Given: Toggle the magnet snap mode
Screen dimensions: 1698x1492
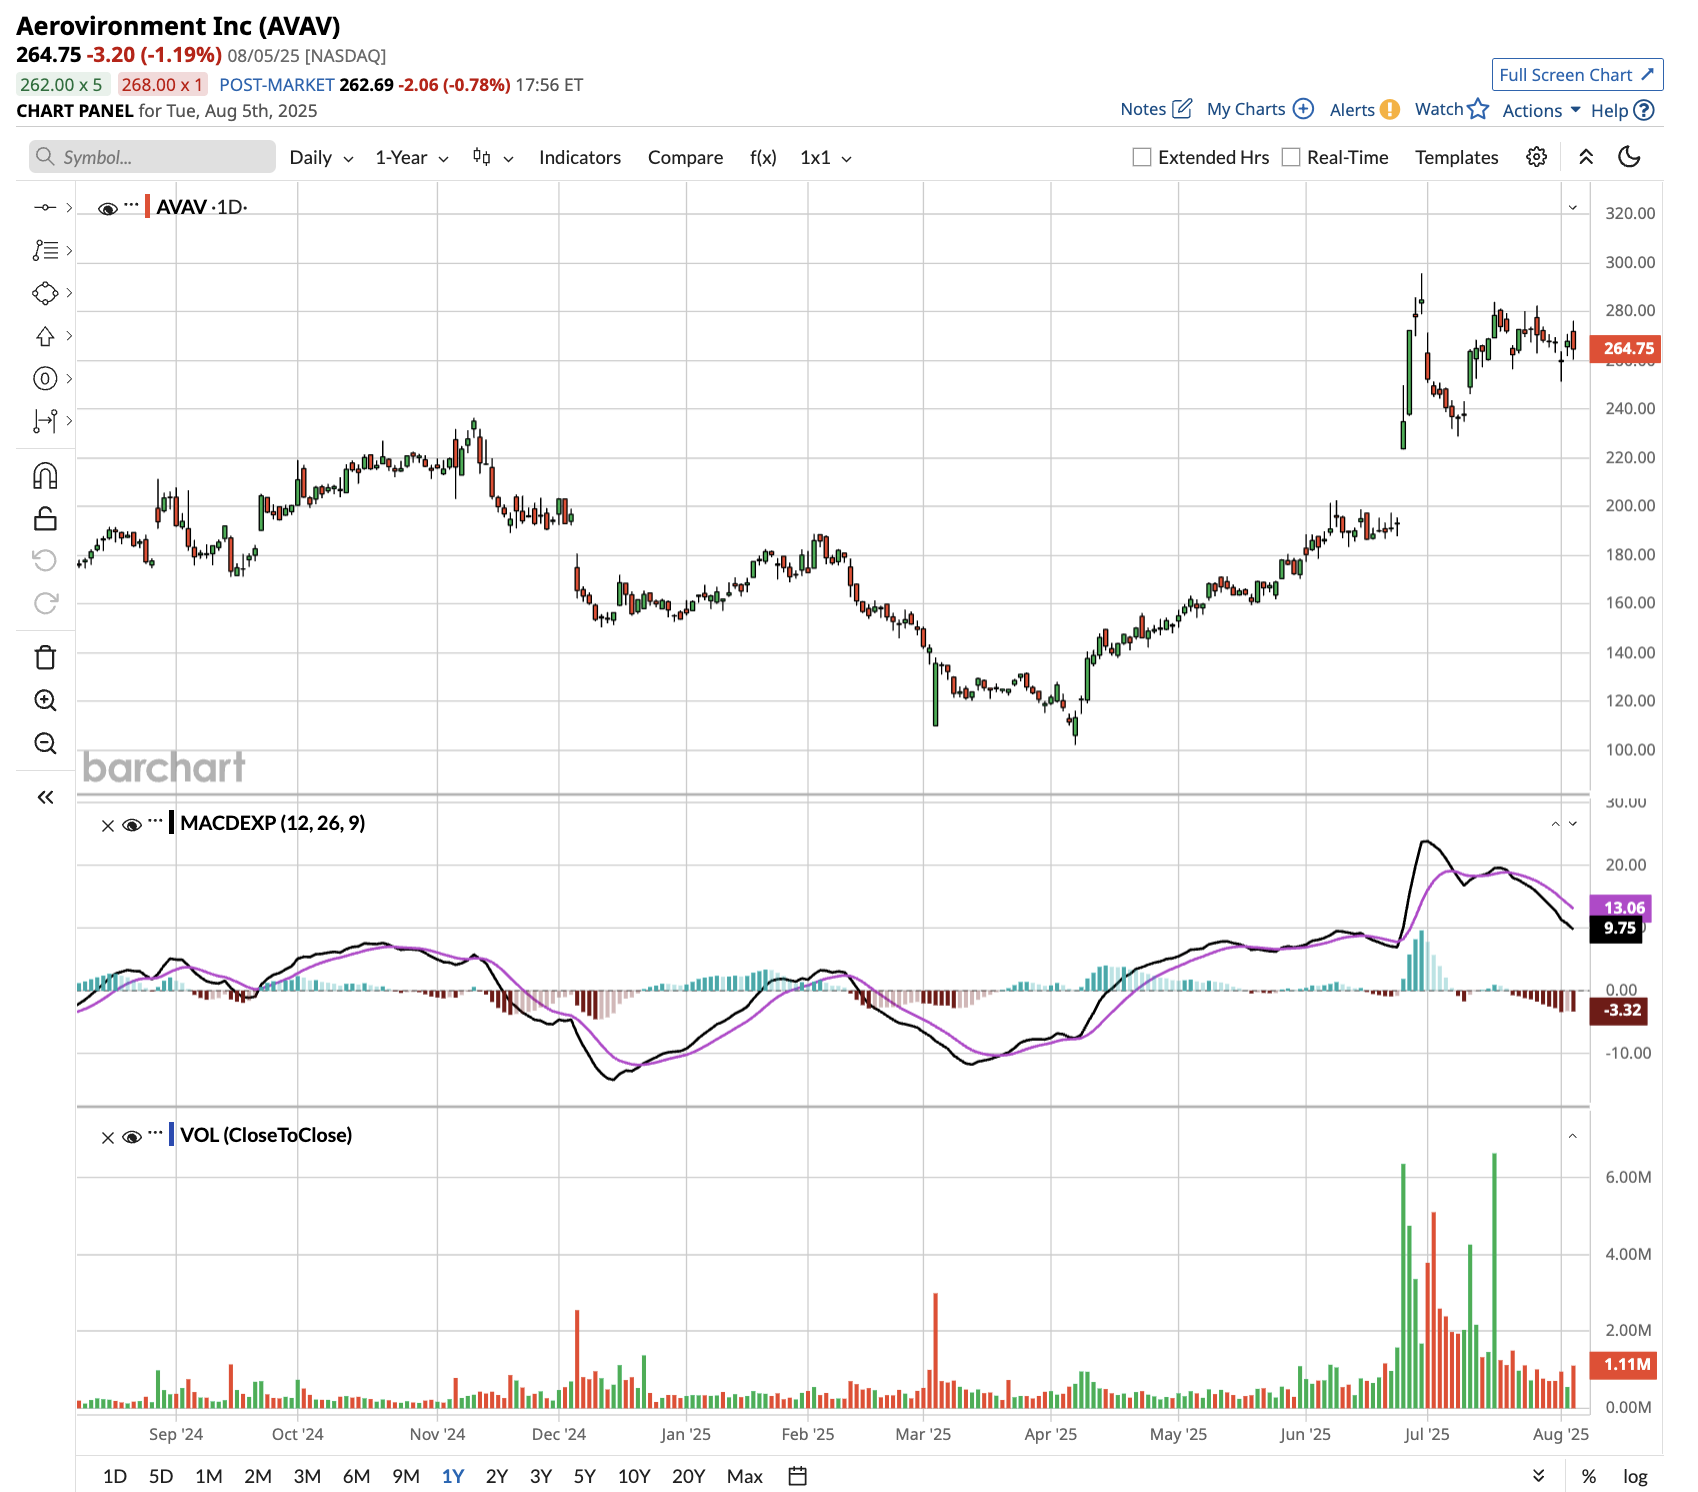Looking at the screenshot, I should pyautogui.click(x=45, y=476).
